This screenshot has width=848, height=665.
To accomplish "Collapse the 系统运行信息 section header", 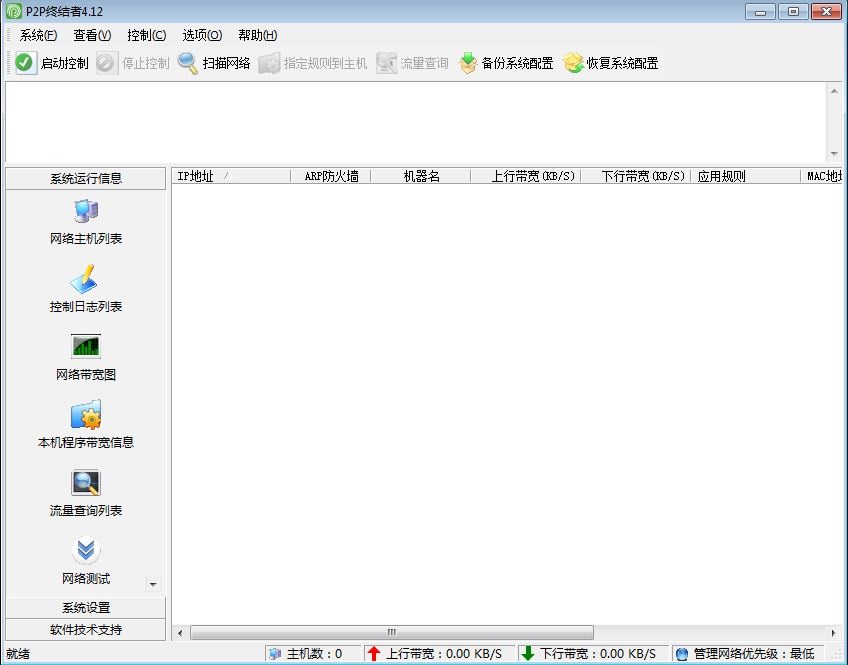I will click(x=86, y=179).
